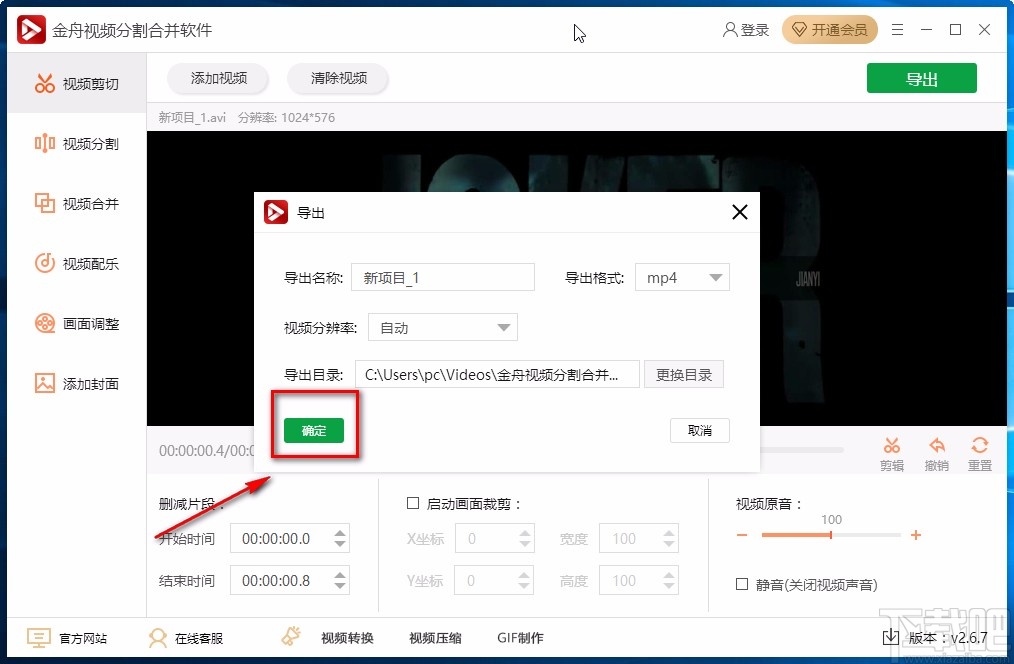This screenshot has width=1014, height=664.
Task: Edit the 导出名称 text field
Action: tap(443, 277)
